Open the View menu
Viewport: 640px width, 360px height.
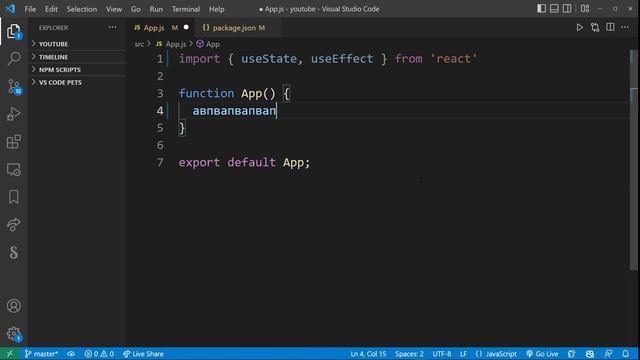(113, 9)
